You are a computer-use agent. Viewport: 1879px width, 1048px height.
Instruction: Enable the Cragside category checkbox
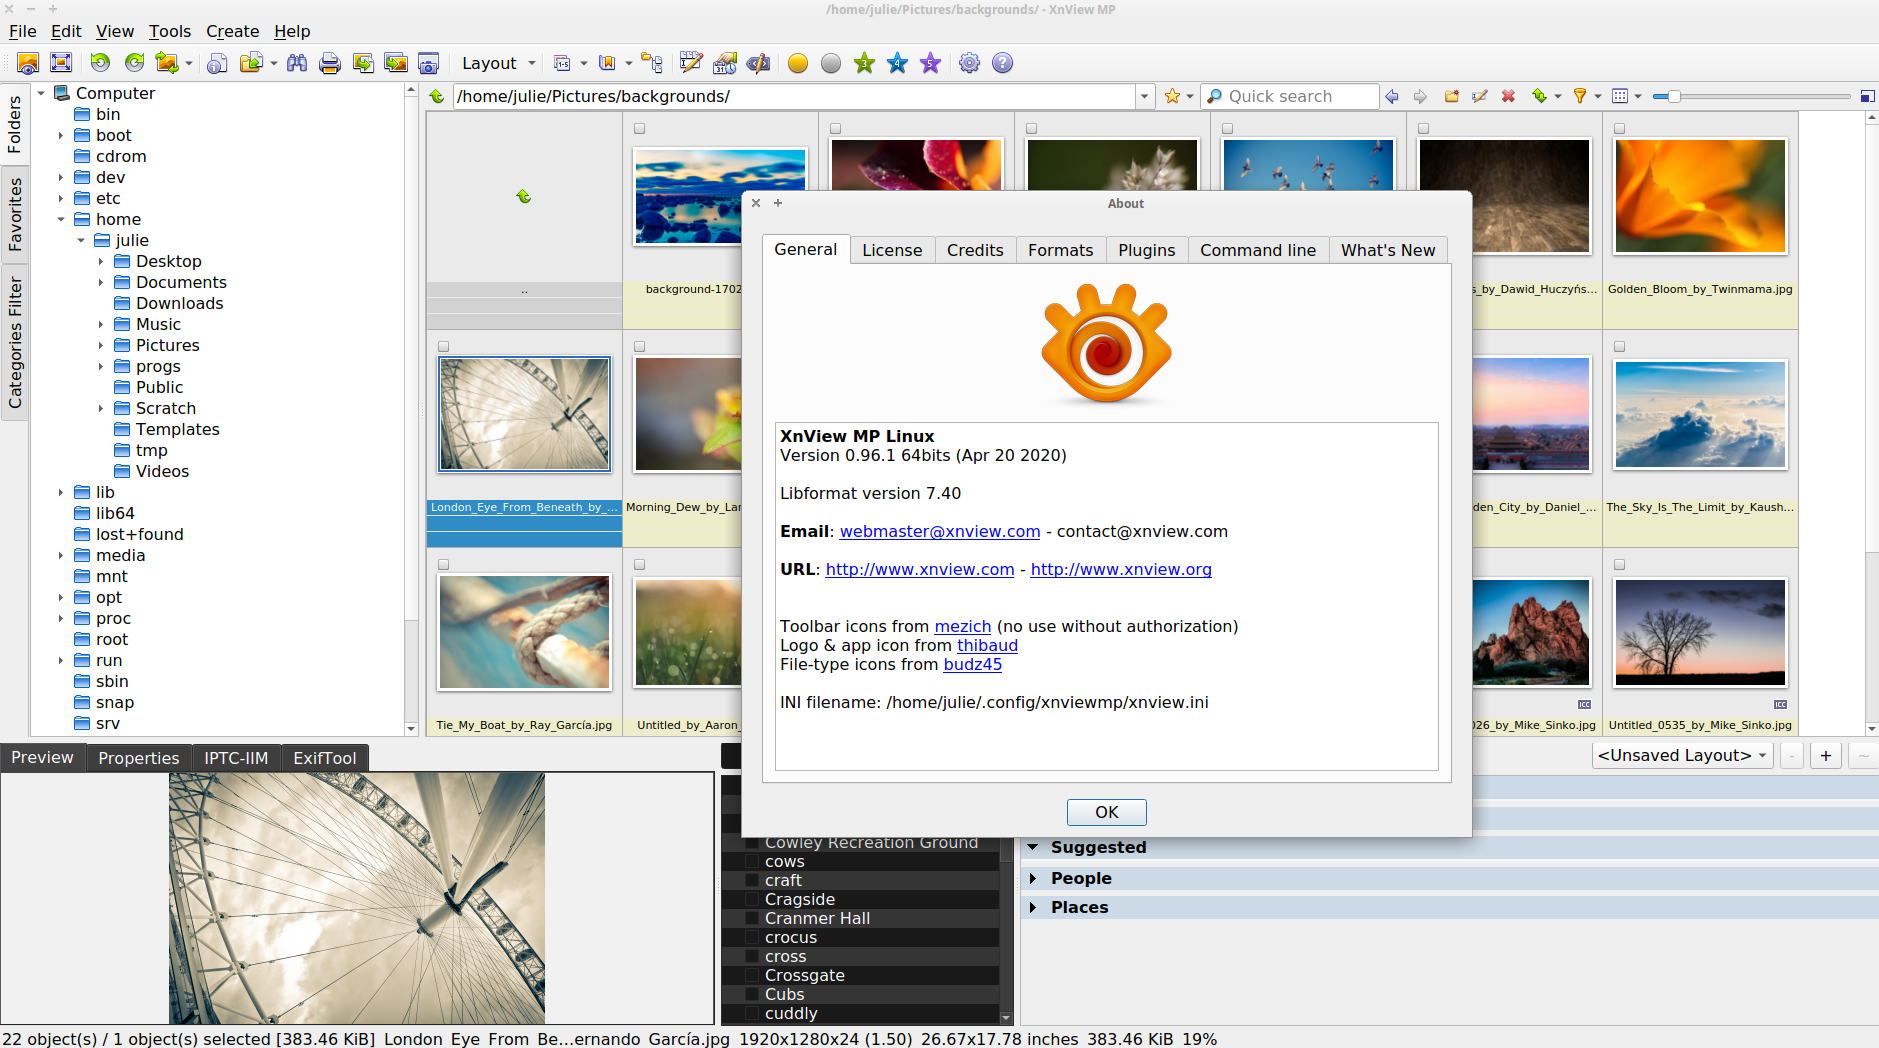751,900
